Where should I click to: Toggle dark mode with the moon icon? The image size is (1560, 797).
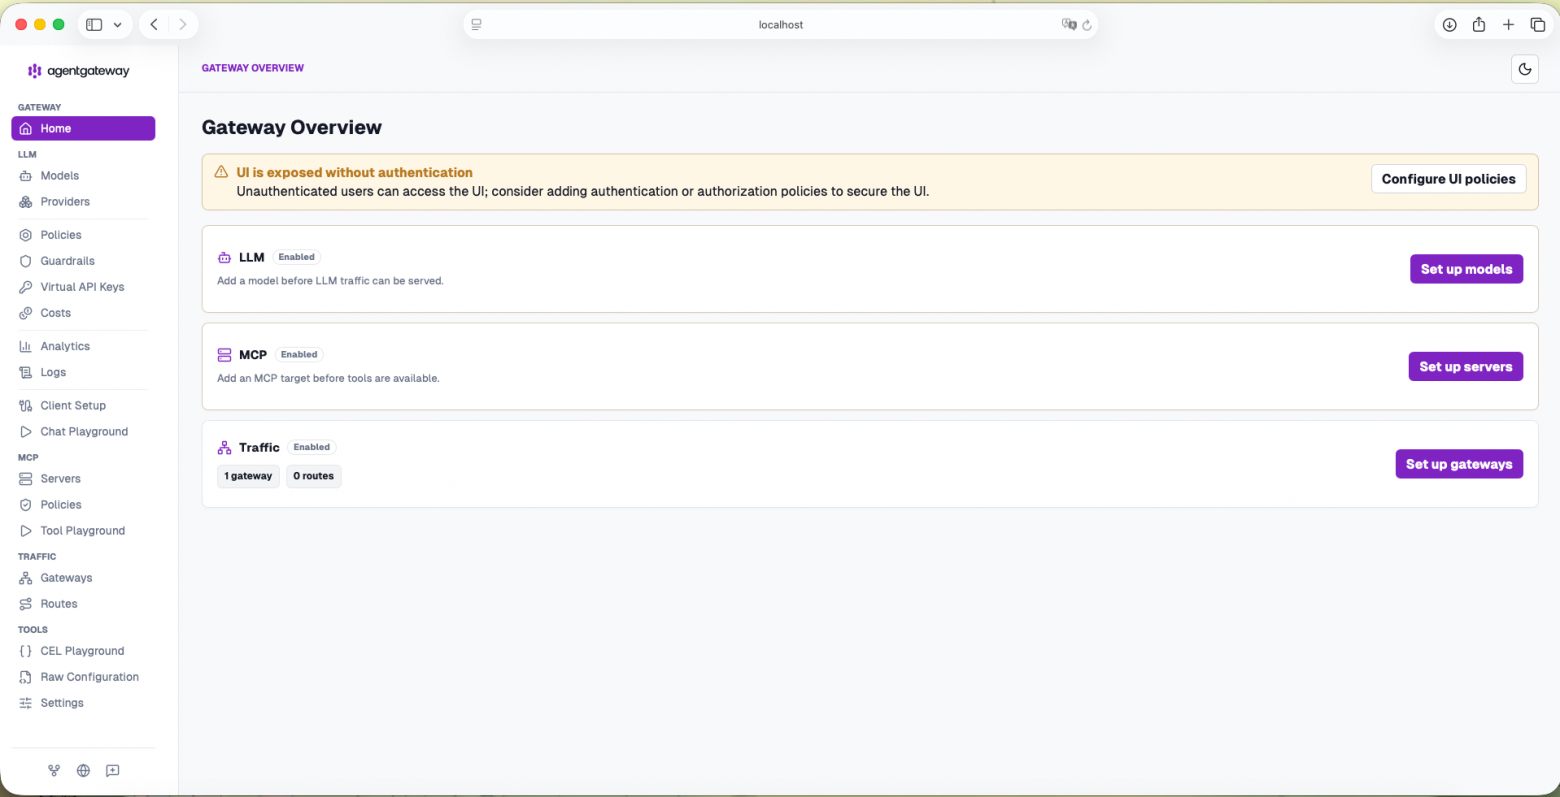[x=1524, y=69]
